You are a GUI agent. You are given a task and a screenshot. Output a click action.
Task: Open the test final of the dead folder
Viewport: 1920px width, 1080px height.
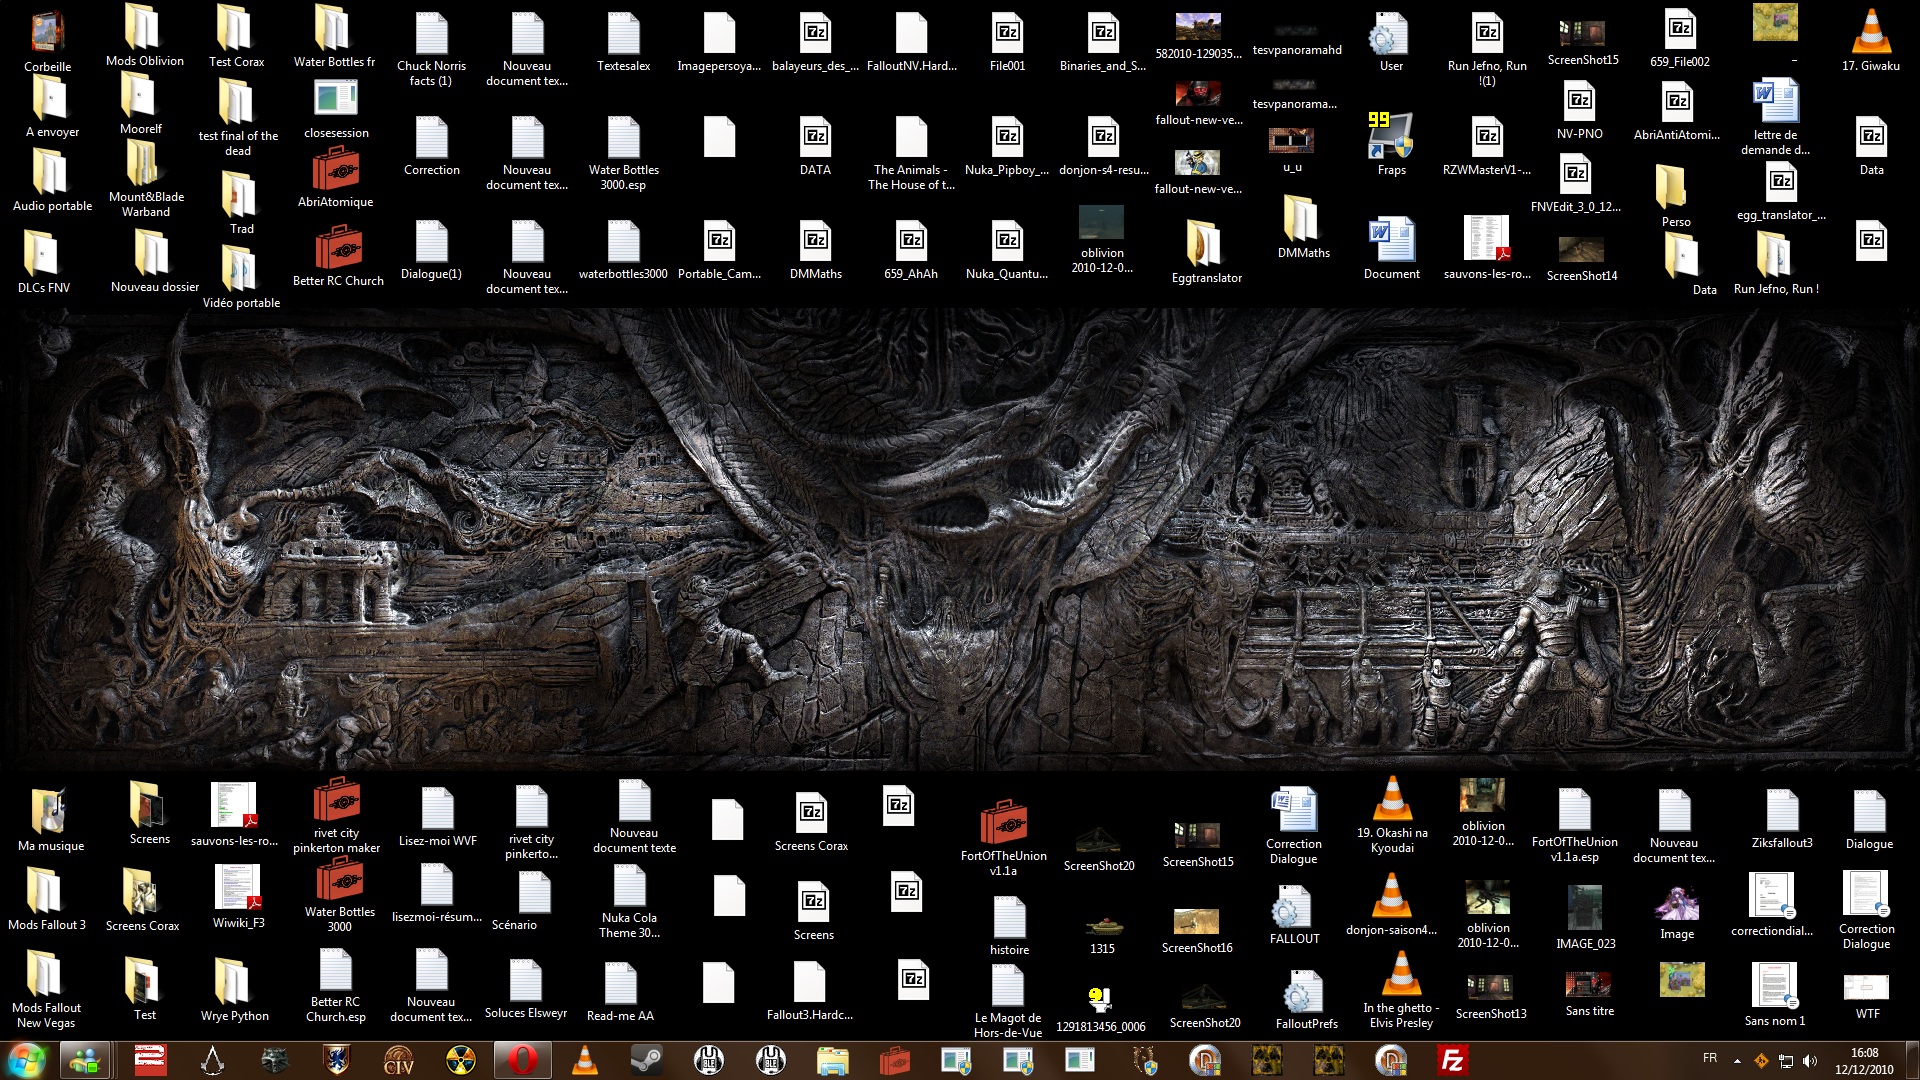(x=238, y=118)
